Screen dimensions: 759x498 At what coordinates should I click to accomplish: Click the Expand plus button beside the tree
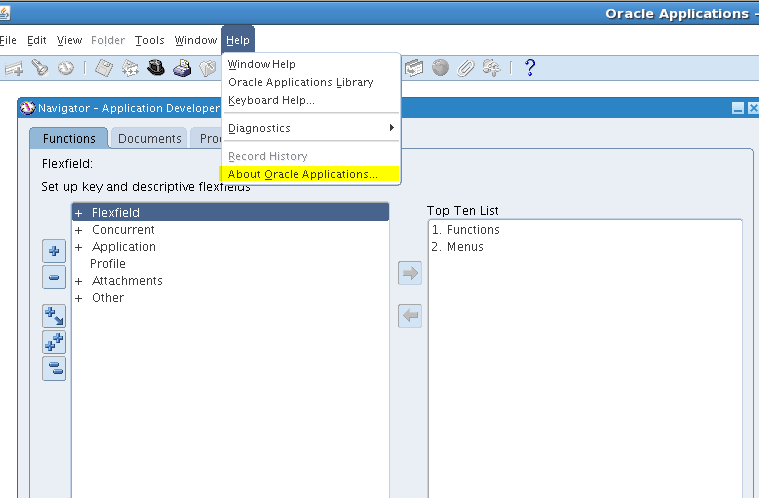pos(54,251)
